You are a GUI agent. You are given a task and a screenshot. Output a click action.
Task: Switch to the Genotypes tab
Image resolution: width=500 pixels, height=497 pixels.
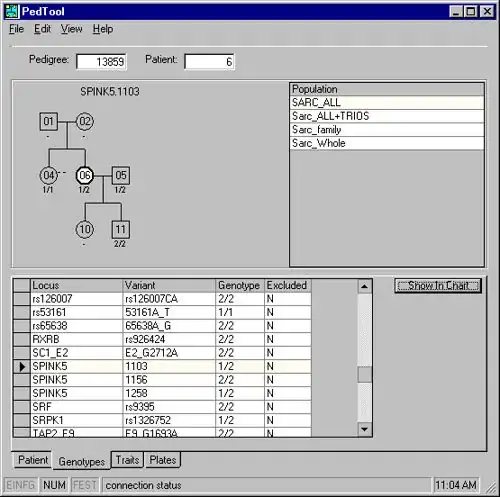82,461
